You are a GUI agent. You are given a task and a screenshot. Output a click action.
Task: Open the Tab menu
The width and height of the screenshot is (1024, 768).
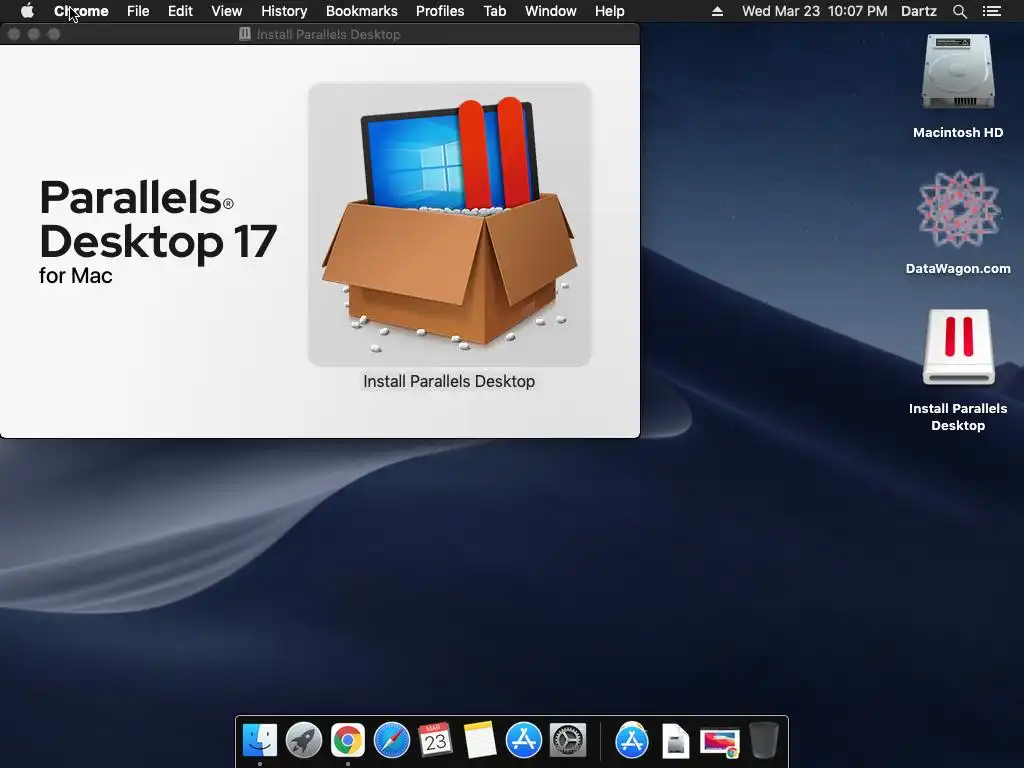pos(495,11)
